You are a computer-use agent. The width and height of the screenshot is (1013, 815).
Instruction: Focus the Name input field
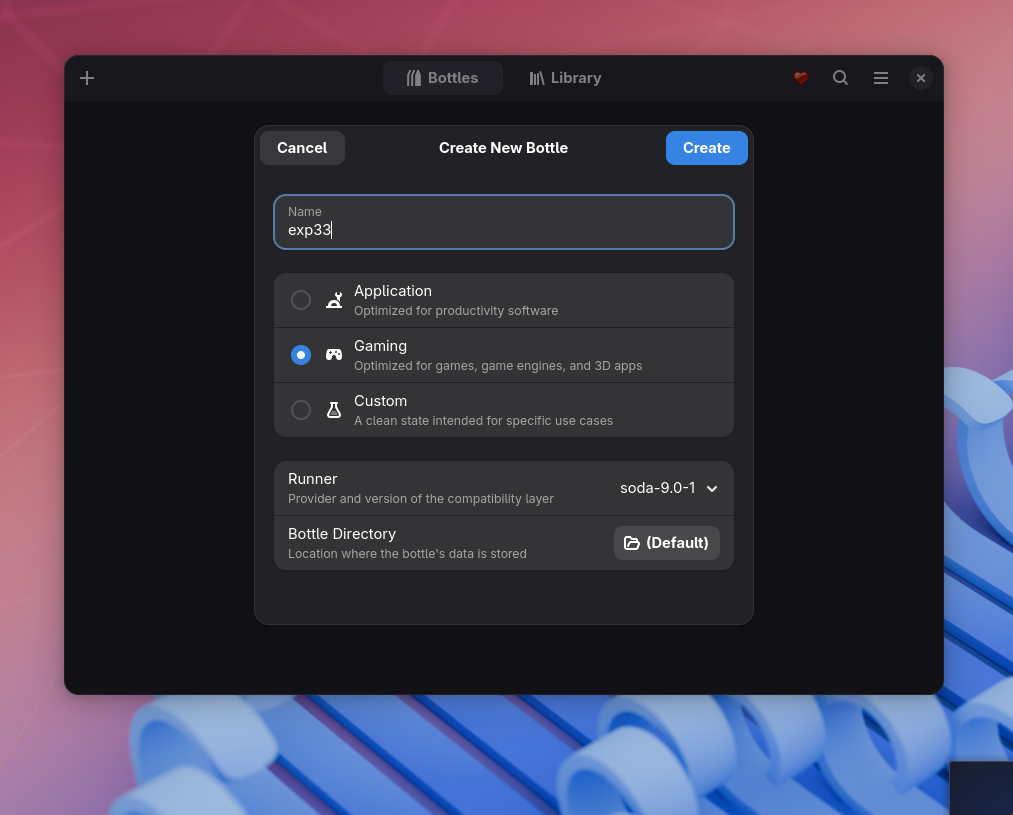point(504,222)
